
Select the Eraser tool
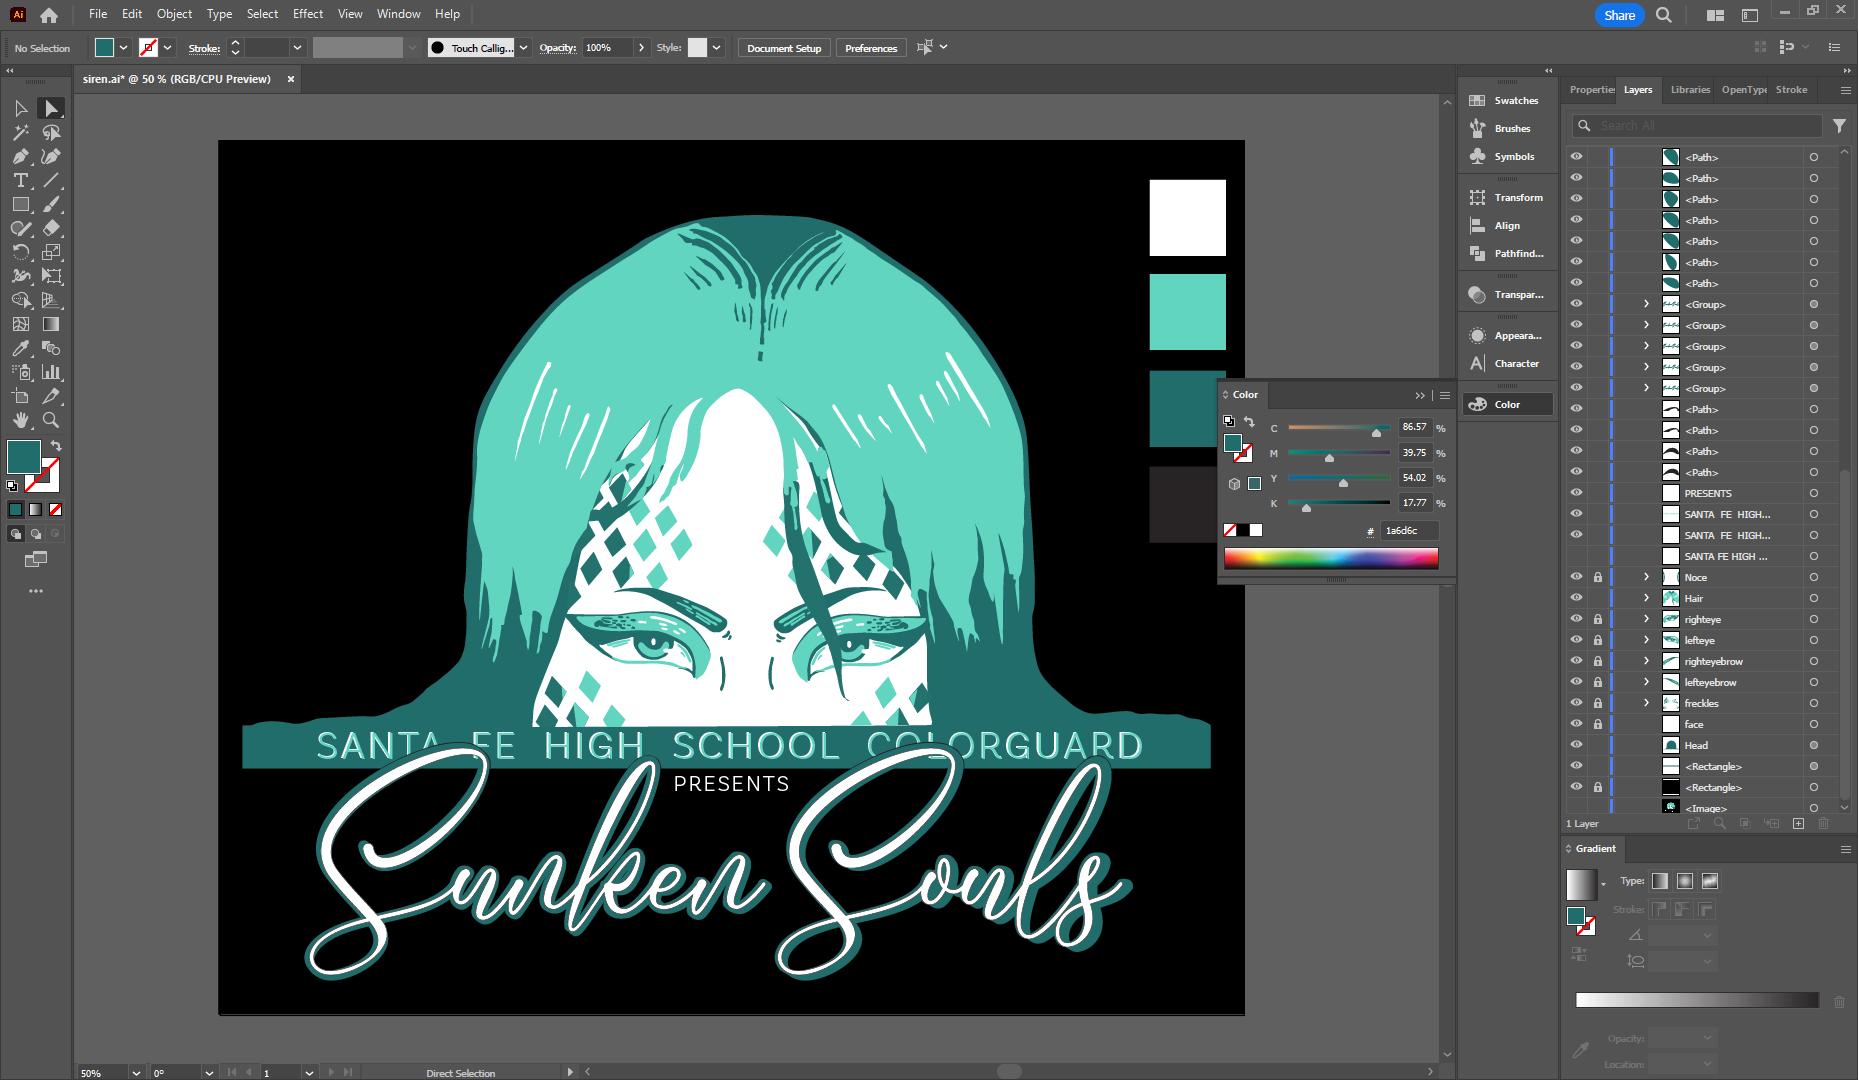51,228
